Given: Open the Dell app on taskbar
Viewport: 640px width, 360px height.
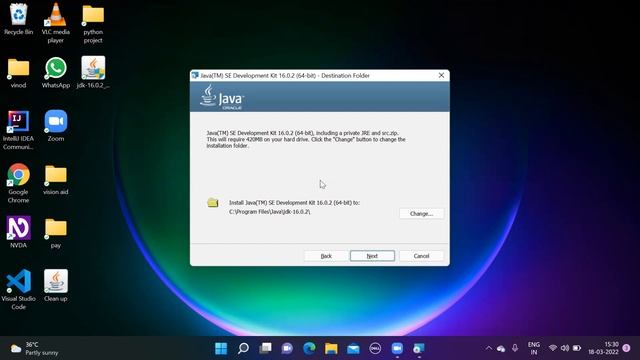Looking at the screenshot, I should click(x=375, y=349).
